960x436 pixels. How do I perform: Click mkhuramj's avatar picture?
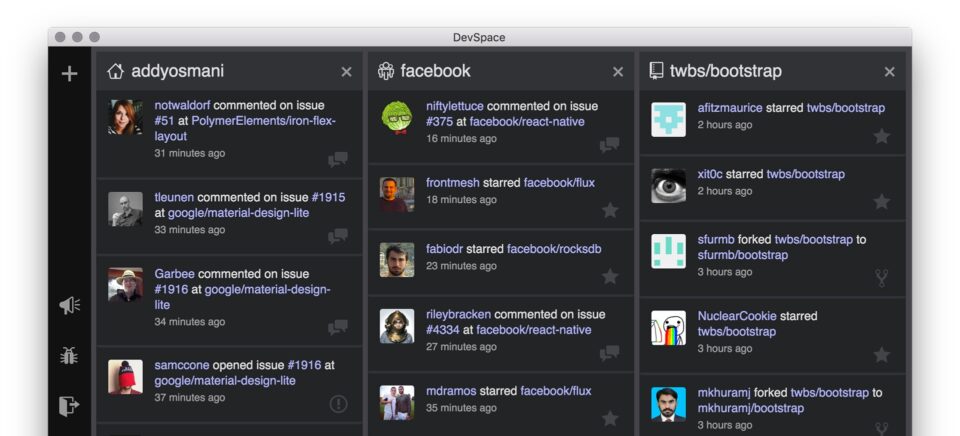point(669,404)
